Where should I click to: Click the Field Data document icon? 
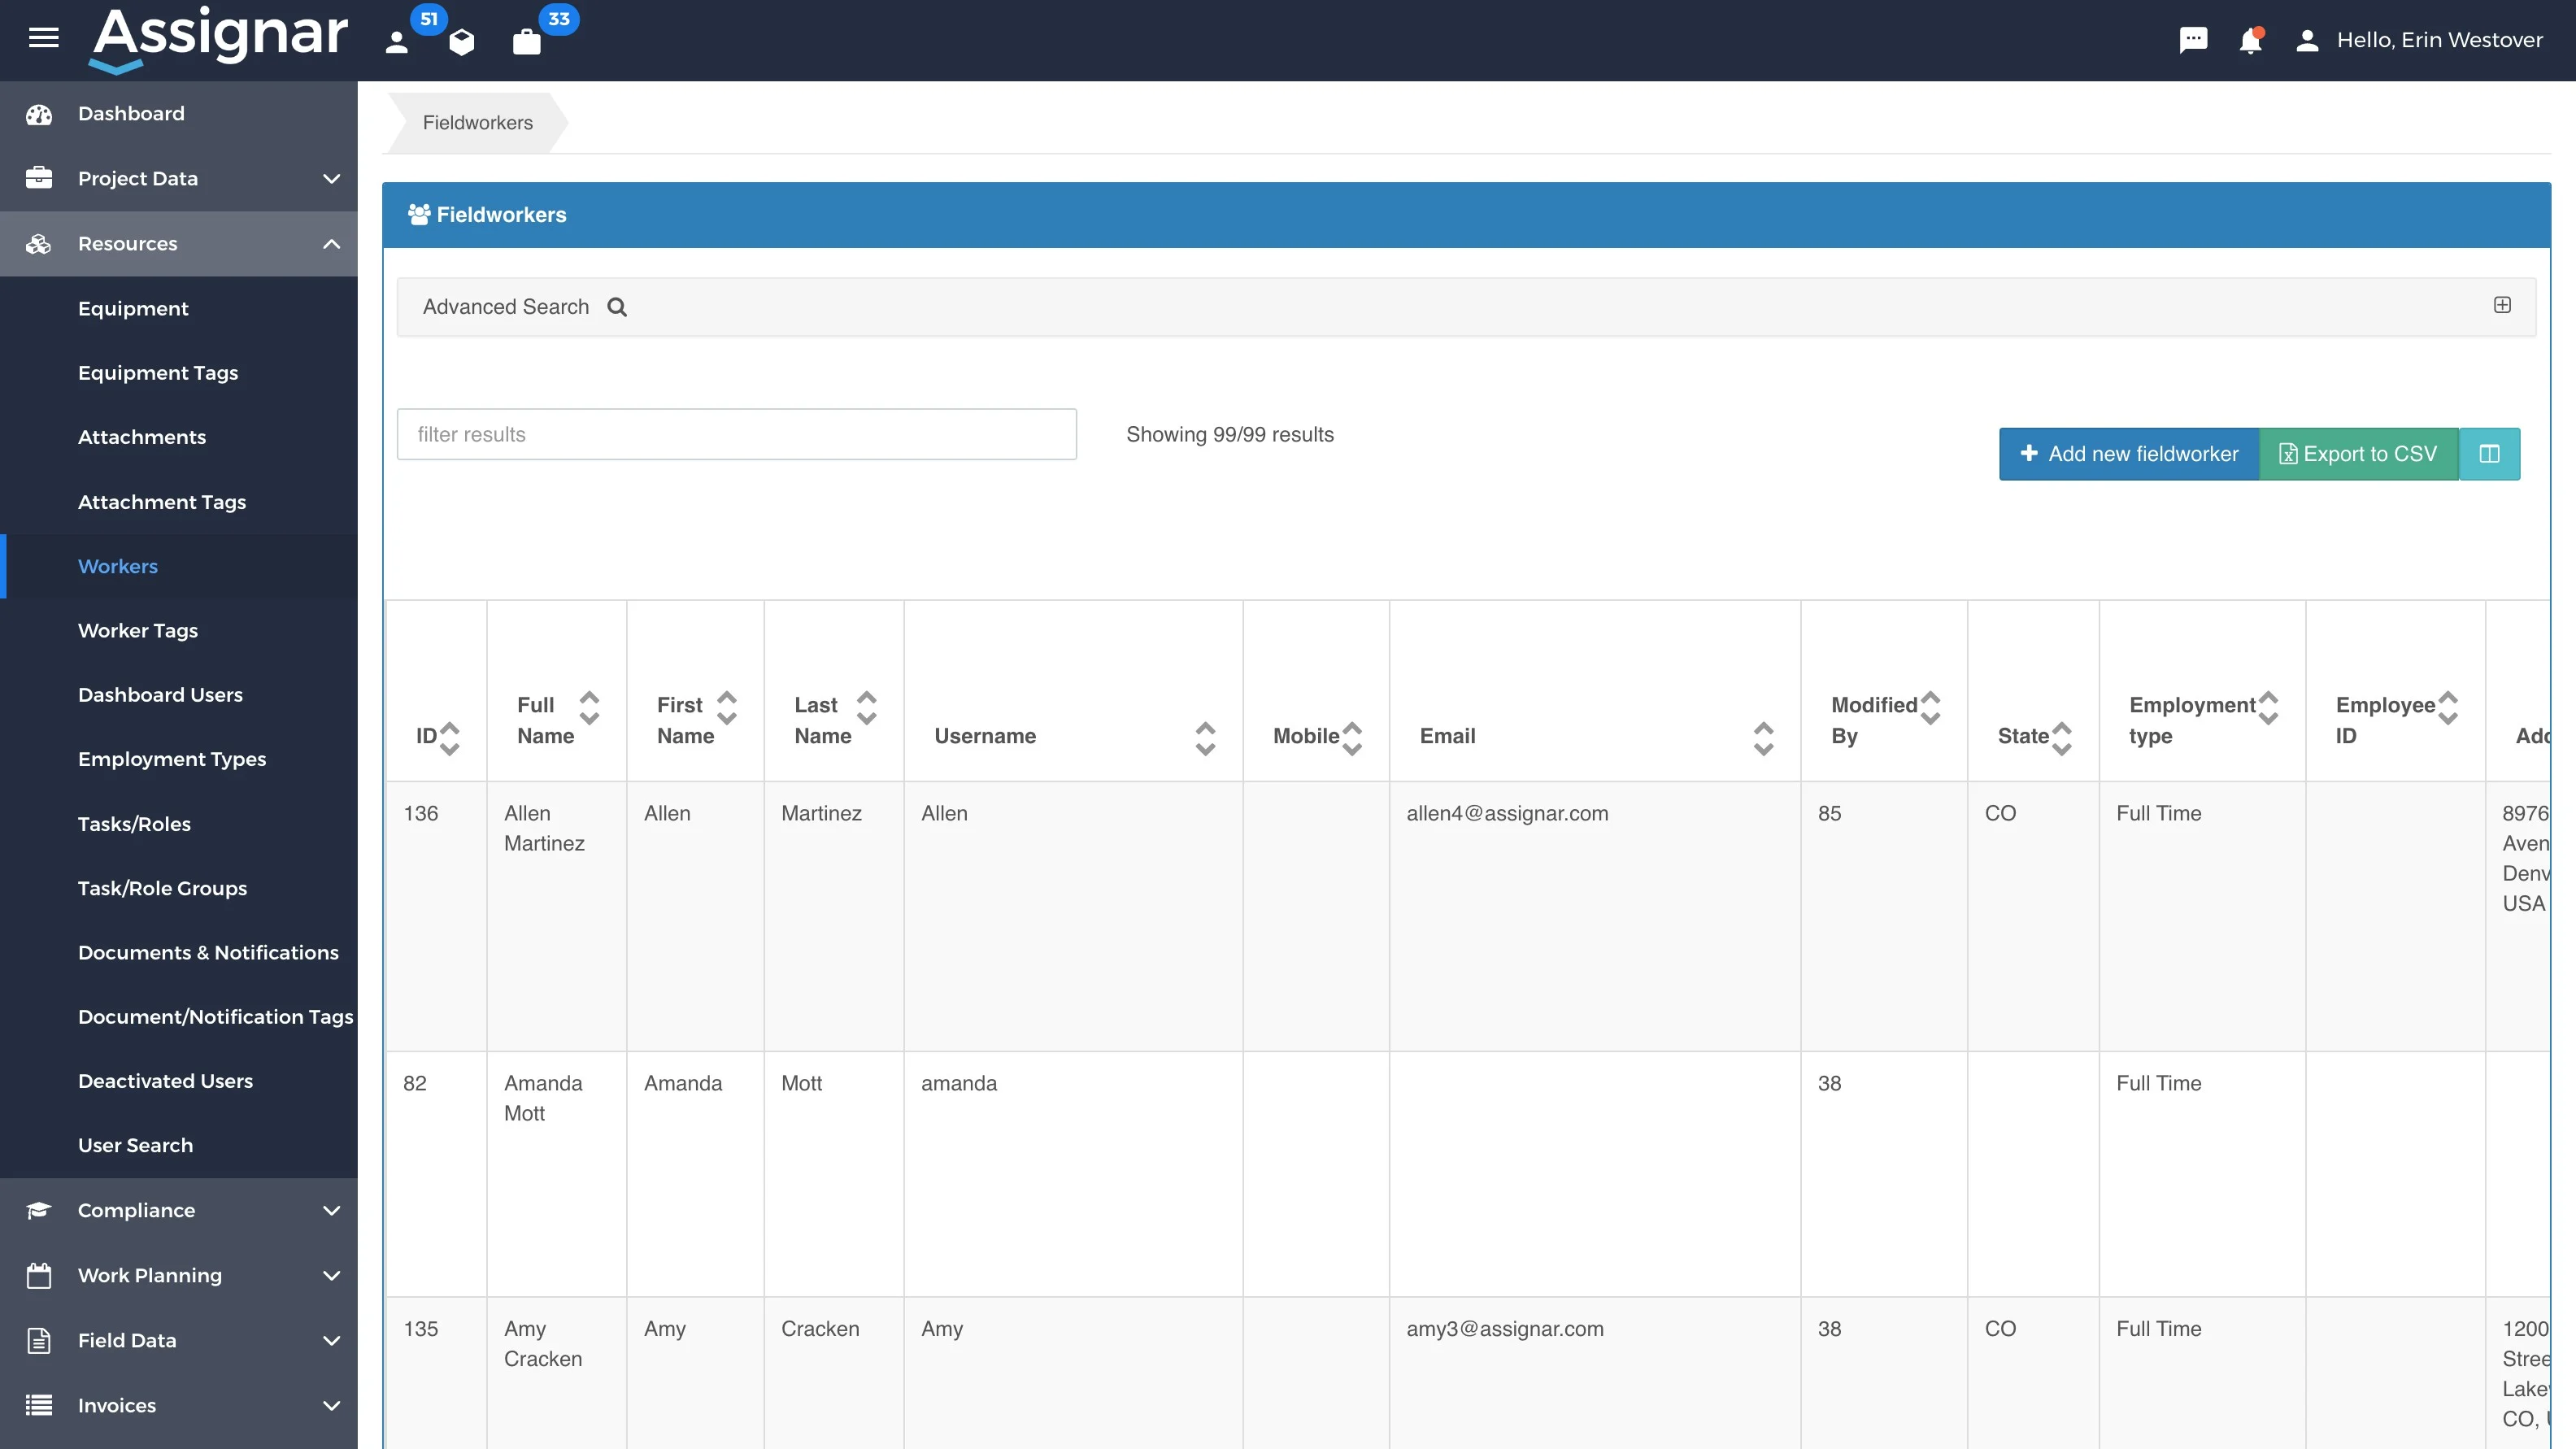coord(39,1340)
